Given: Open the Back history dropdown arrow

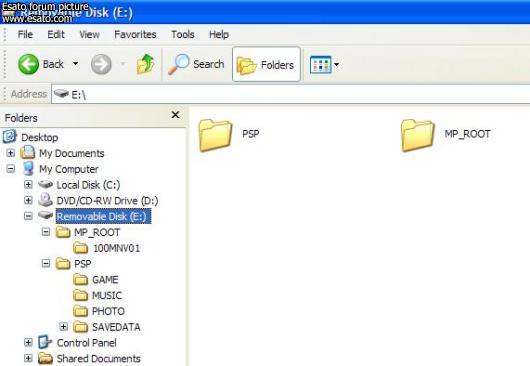Looking at the screenshot, I should click(75, 64).
